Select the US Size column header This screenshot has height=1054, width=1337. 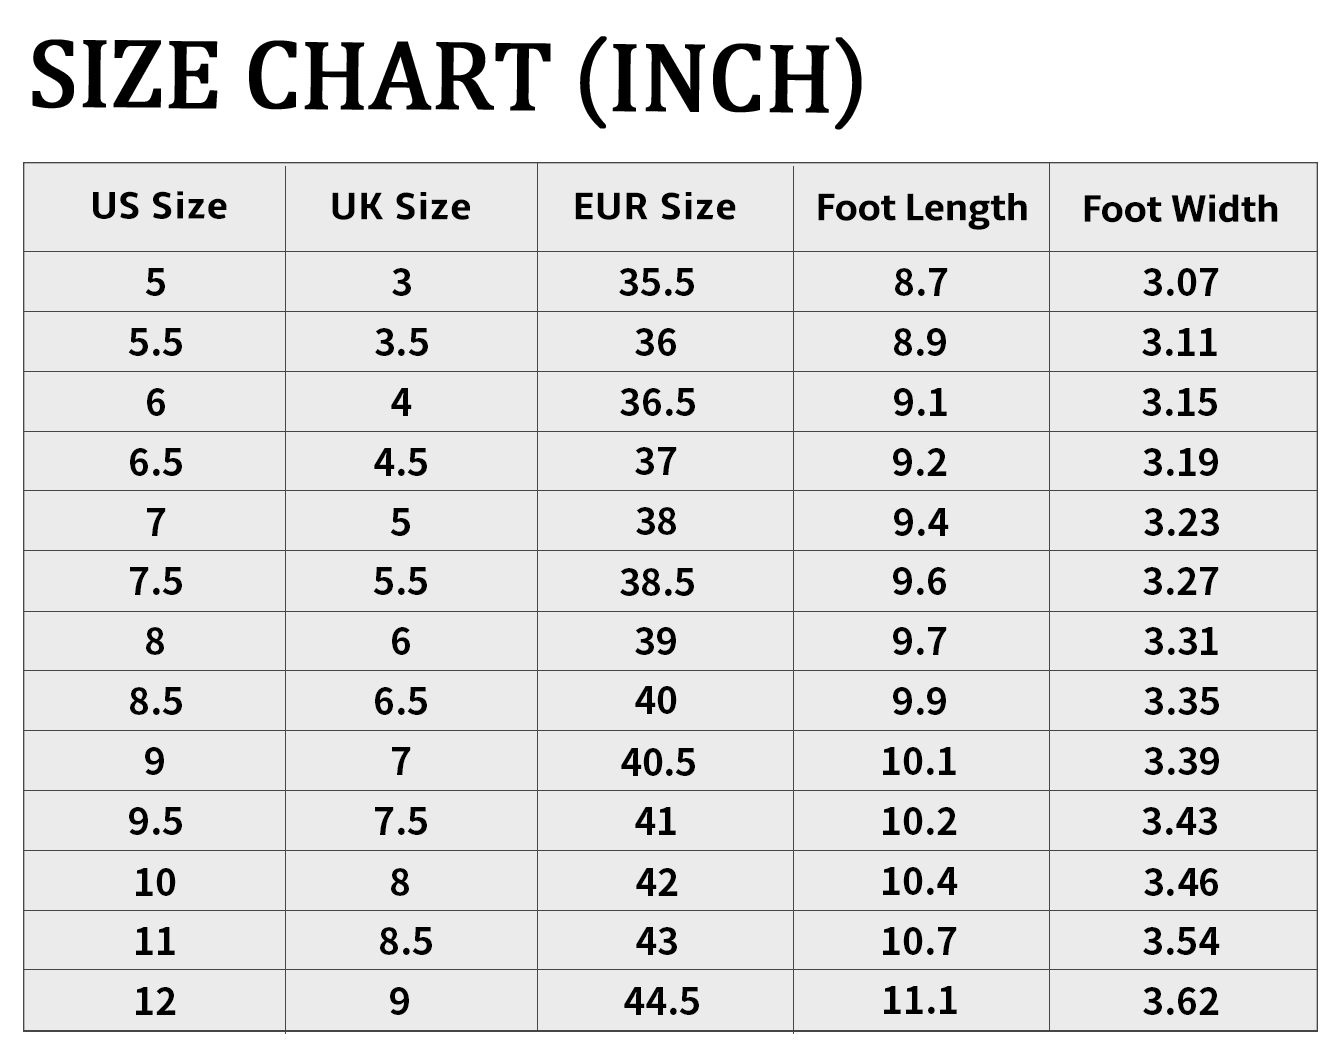158,206
